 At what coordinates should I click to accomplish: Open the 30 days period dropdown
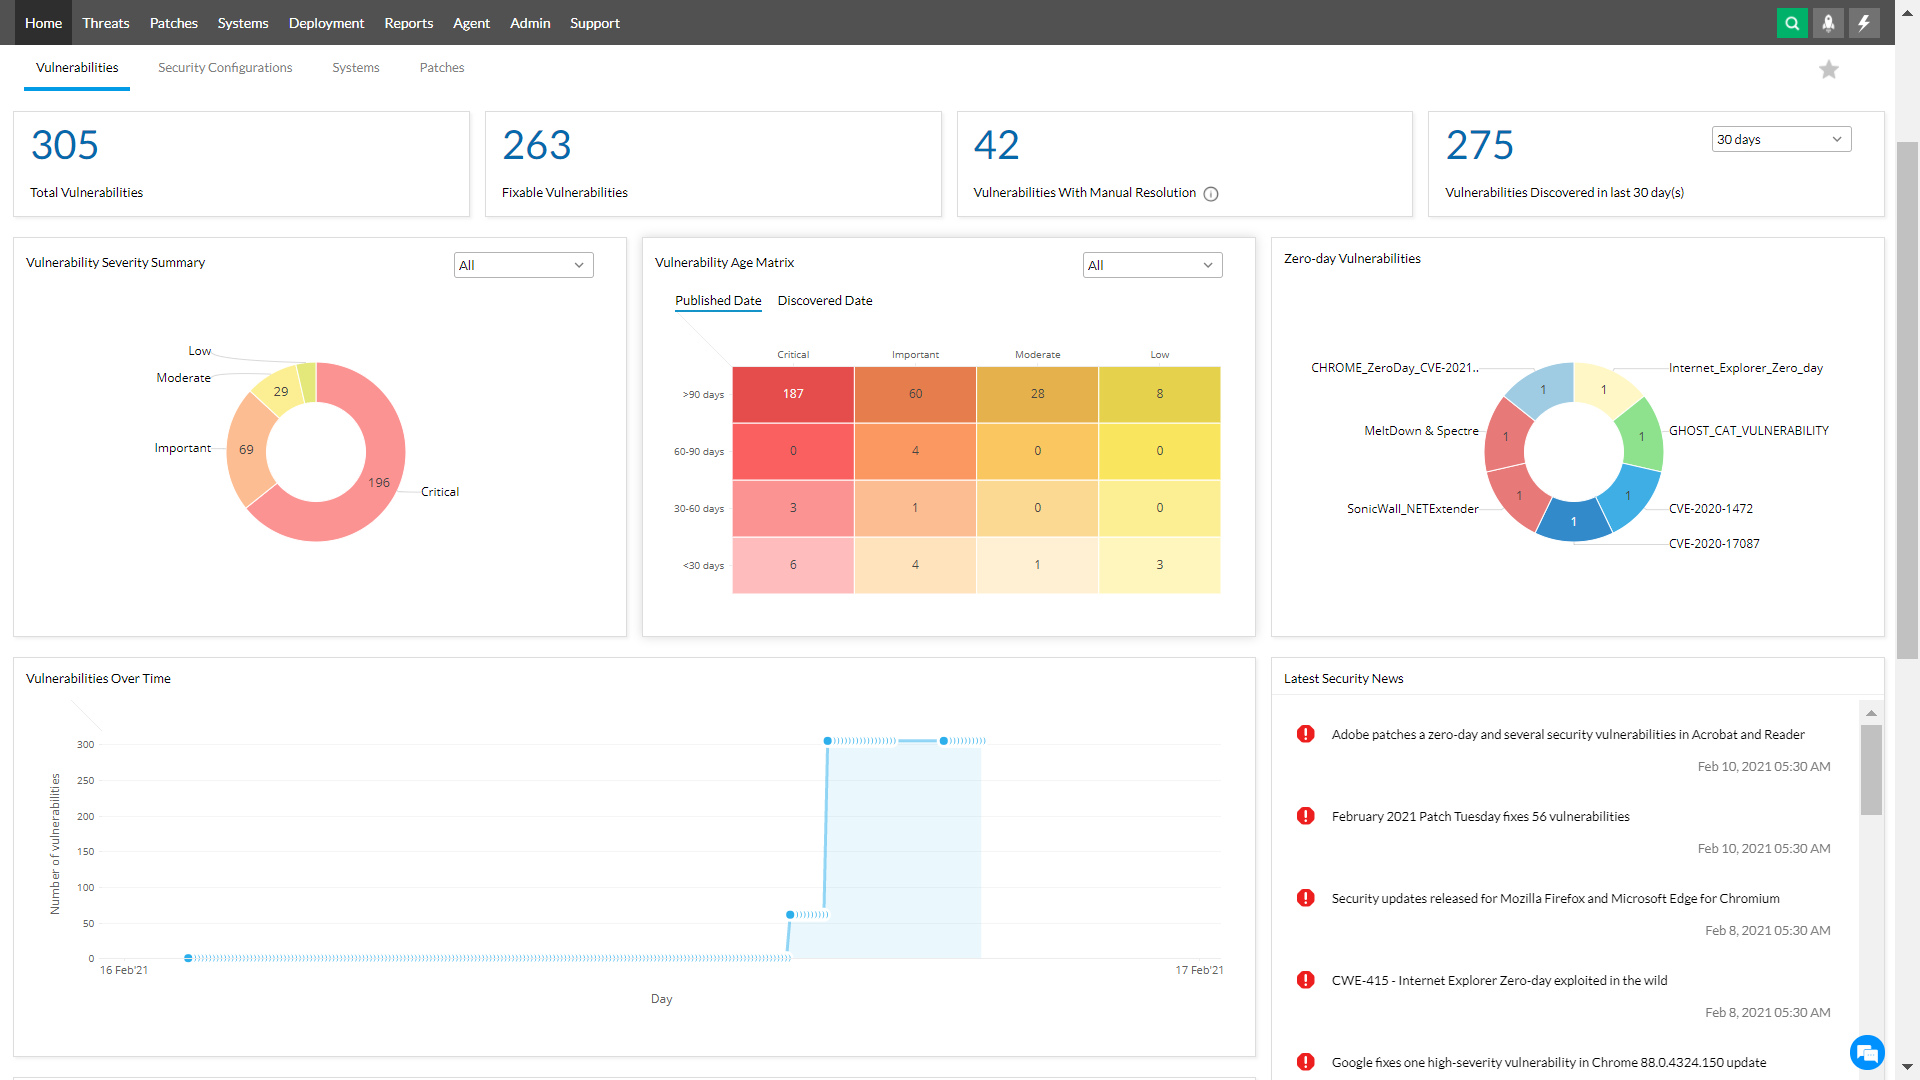tap(1780, 139)
